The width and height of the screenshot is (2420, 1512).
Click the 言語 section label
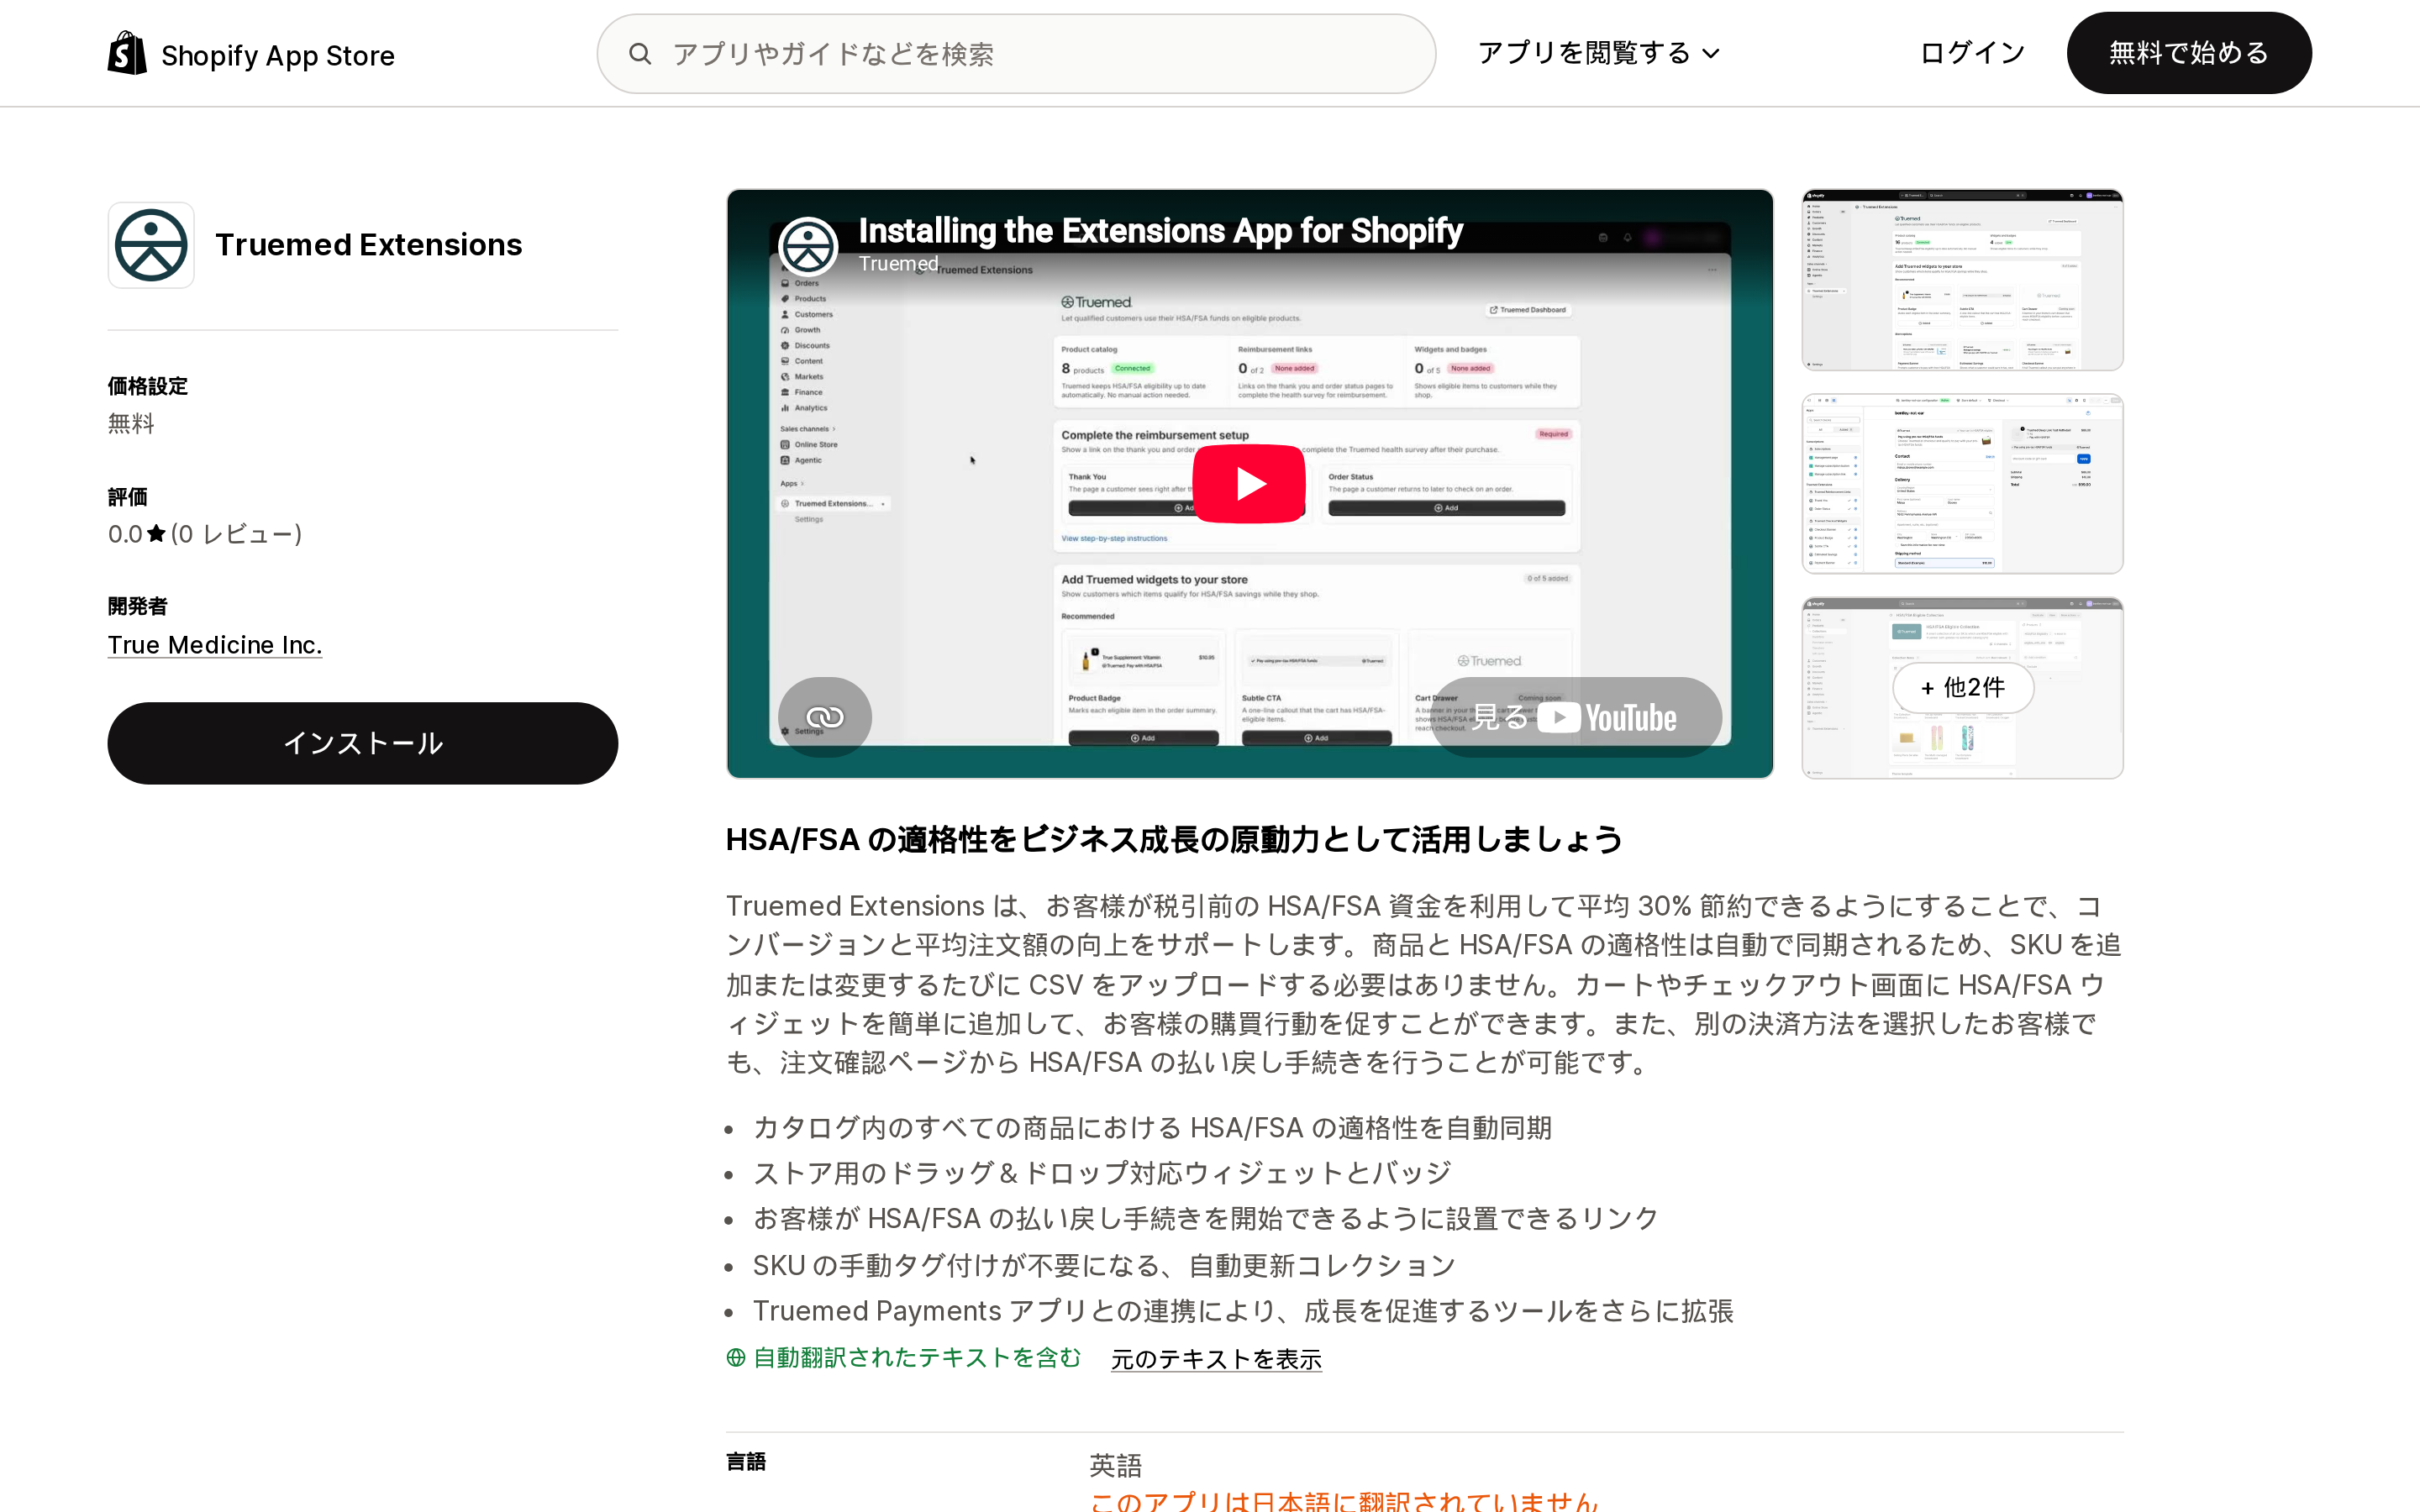pyautogui.click(x=746, y=1462)
